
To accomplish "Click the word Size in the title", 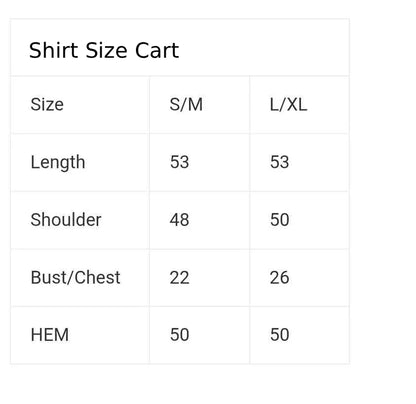I will pos(106,51).
